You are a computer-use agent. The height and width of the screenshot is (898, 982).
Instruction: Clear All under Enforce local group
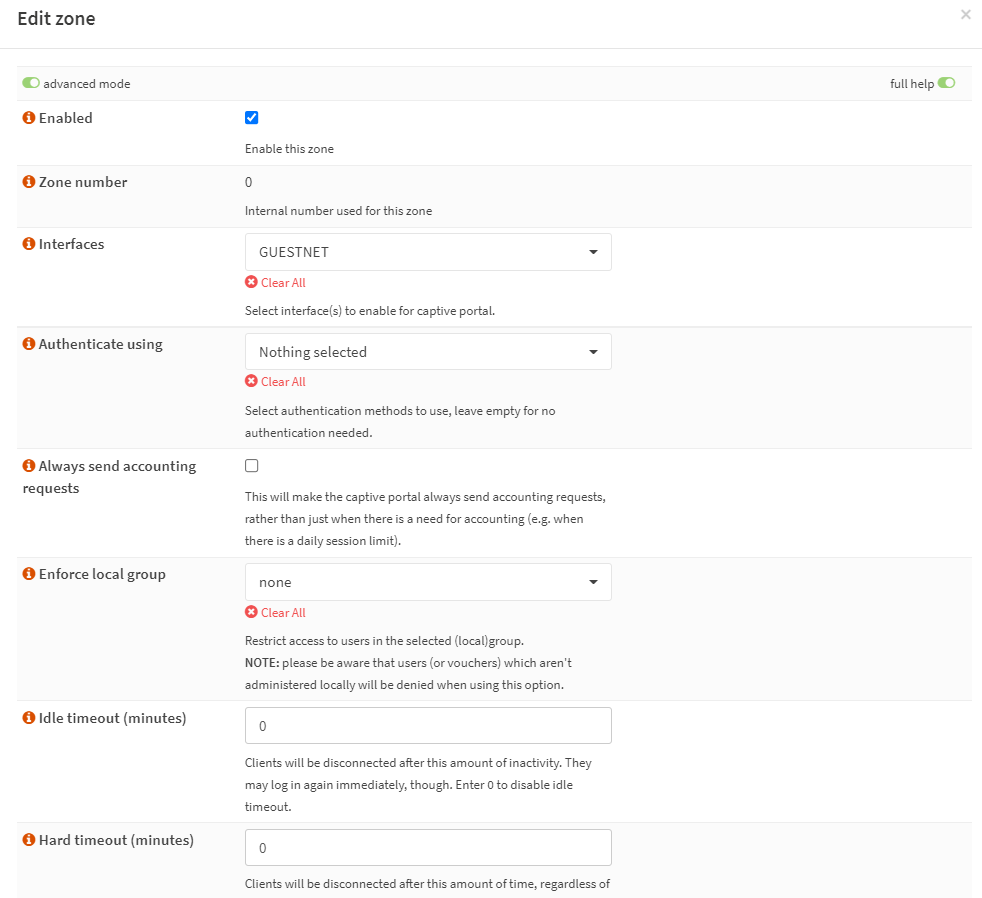(276, 613)
